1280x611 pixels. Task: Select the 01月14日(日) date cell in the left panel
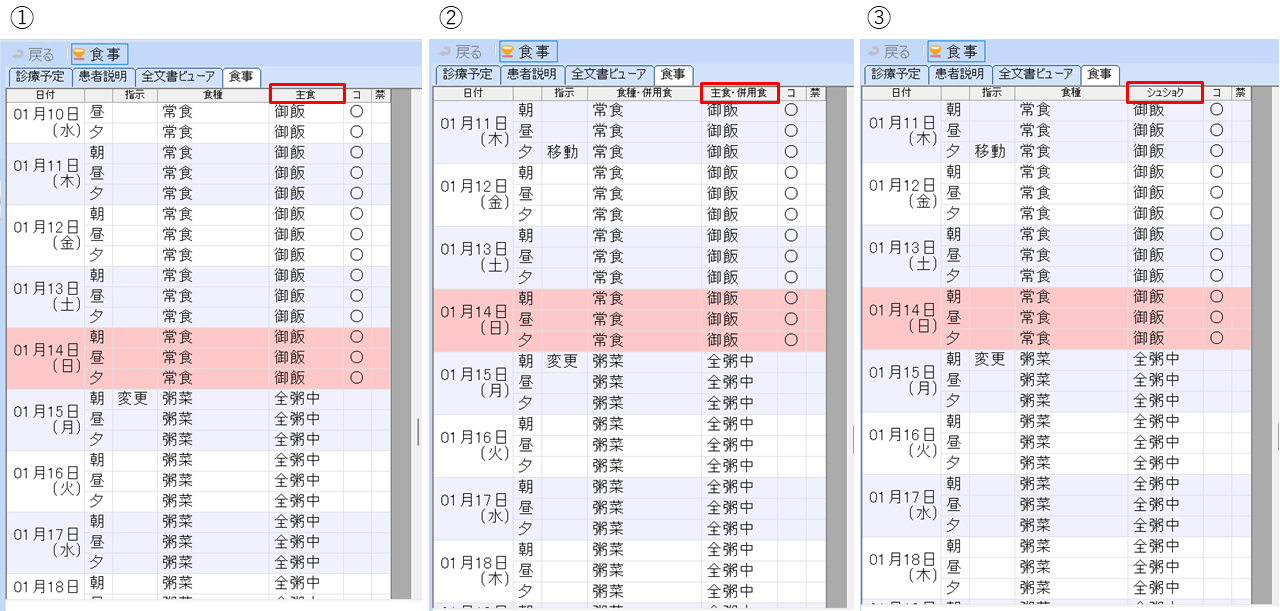46,357
